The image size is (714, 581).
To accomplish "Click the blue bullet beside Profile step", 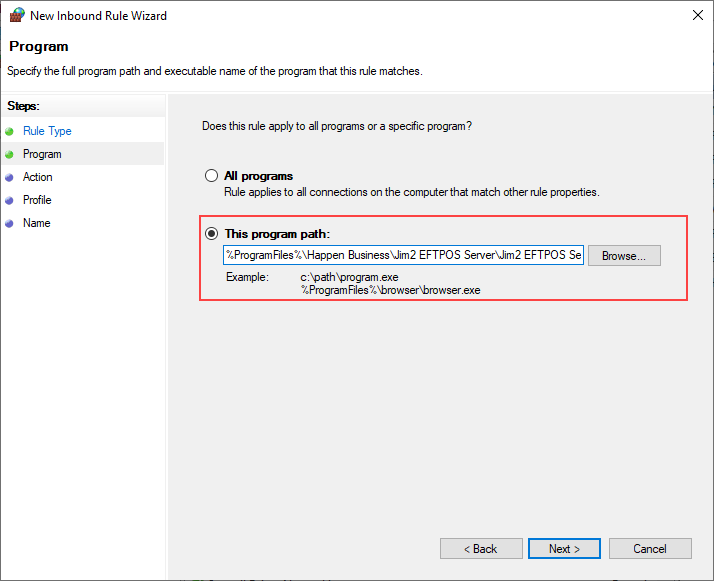I will pyautogui.click(x=10, y=200).
